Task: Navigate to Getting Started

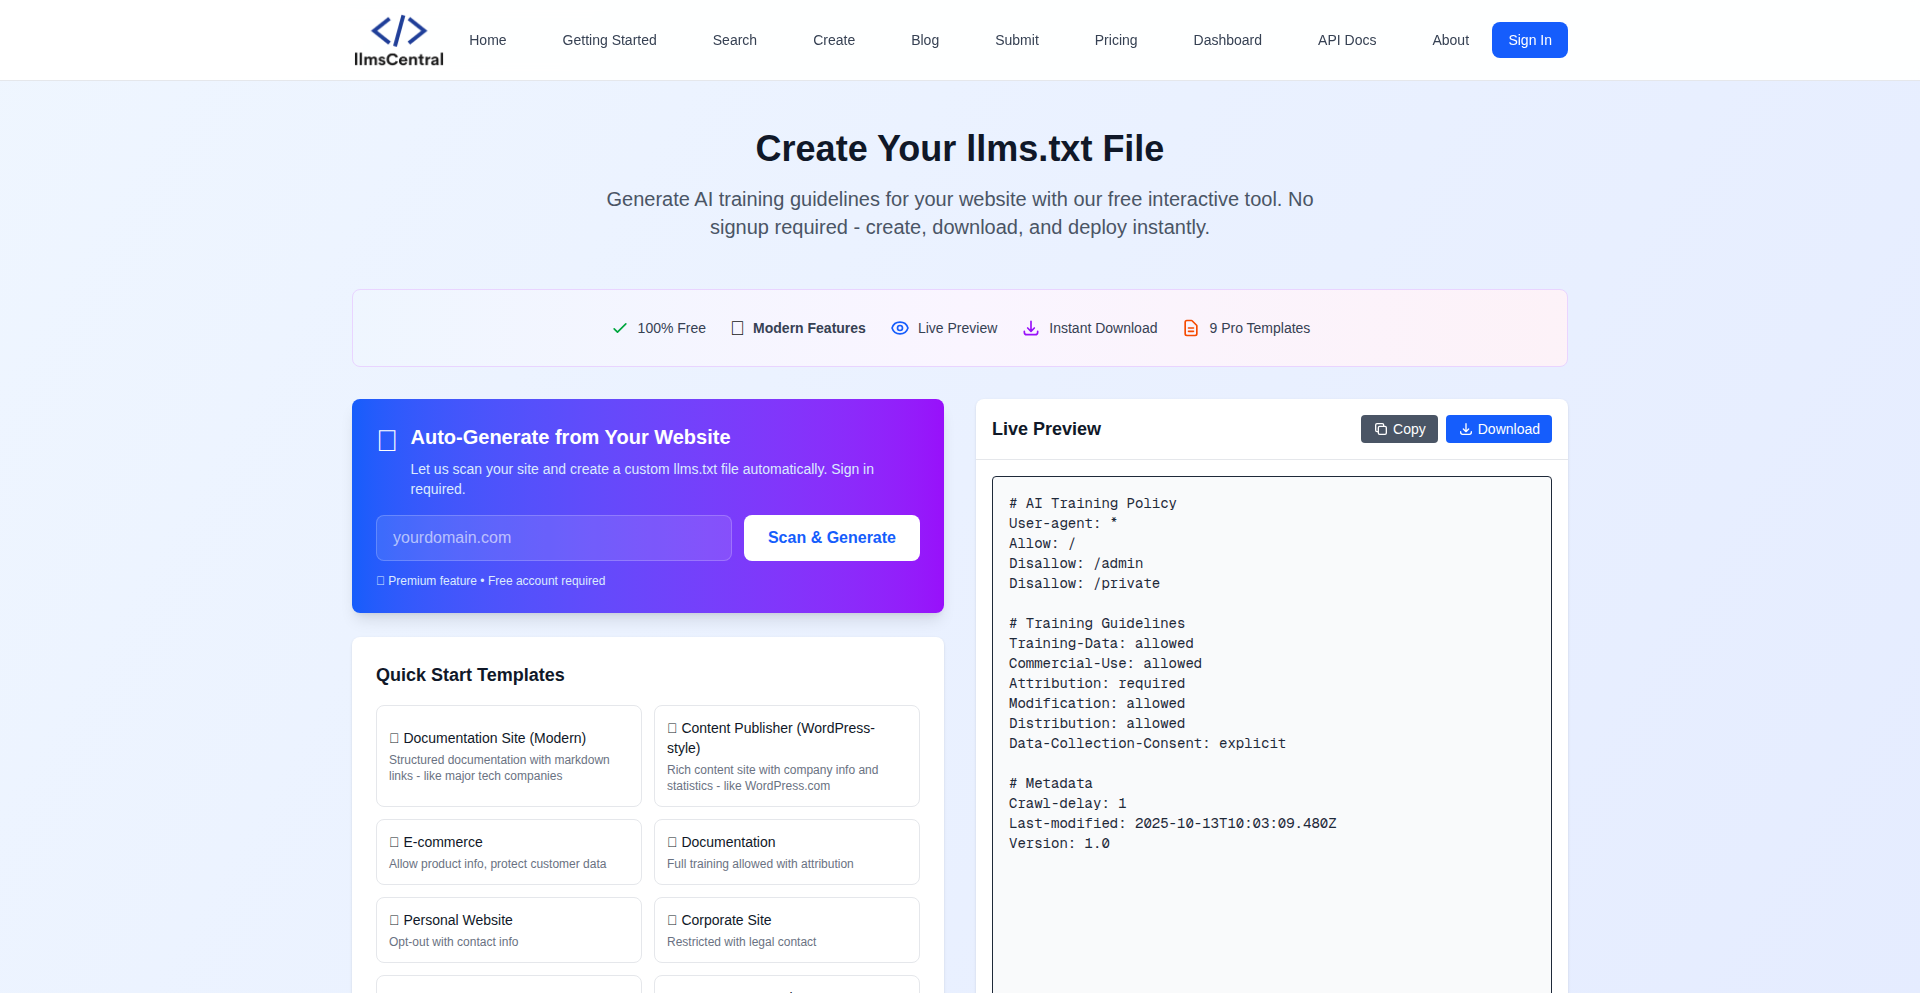Action: pos(609,40)
